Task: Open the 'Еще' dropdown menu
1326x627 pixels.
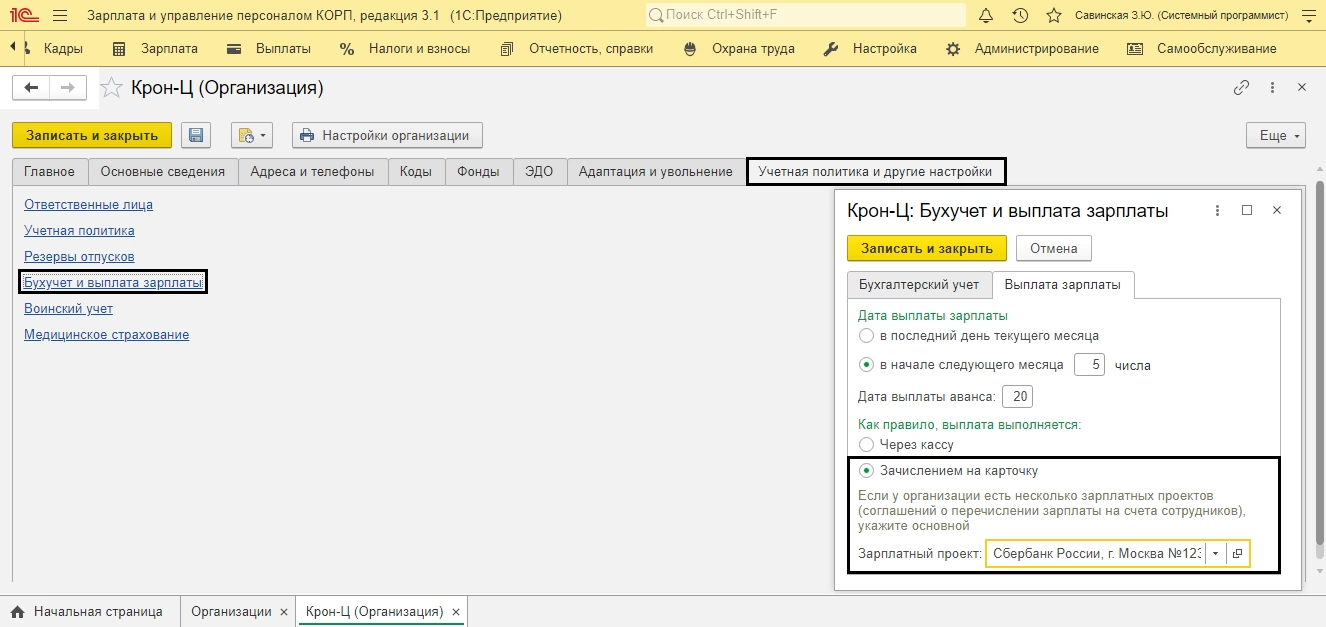Action: [x=1276, y=135]
